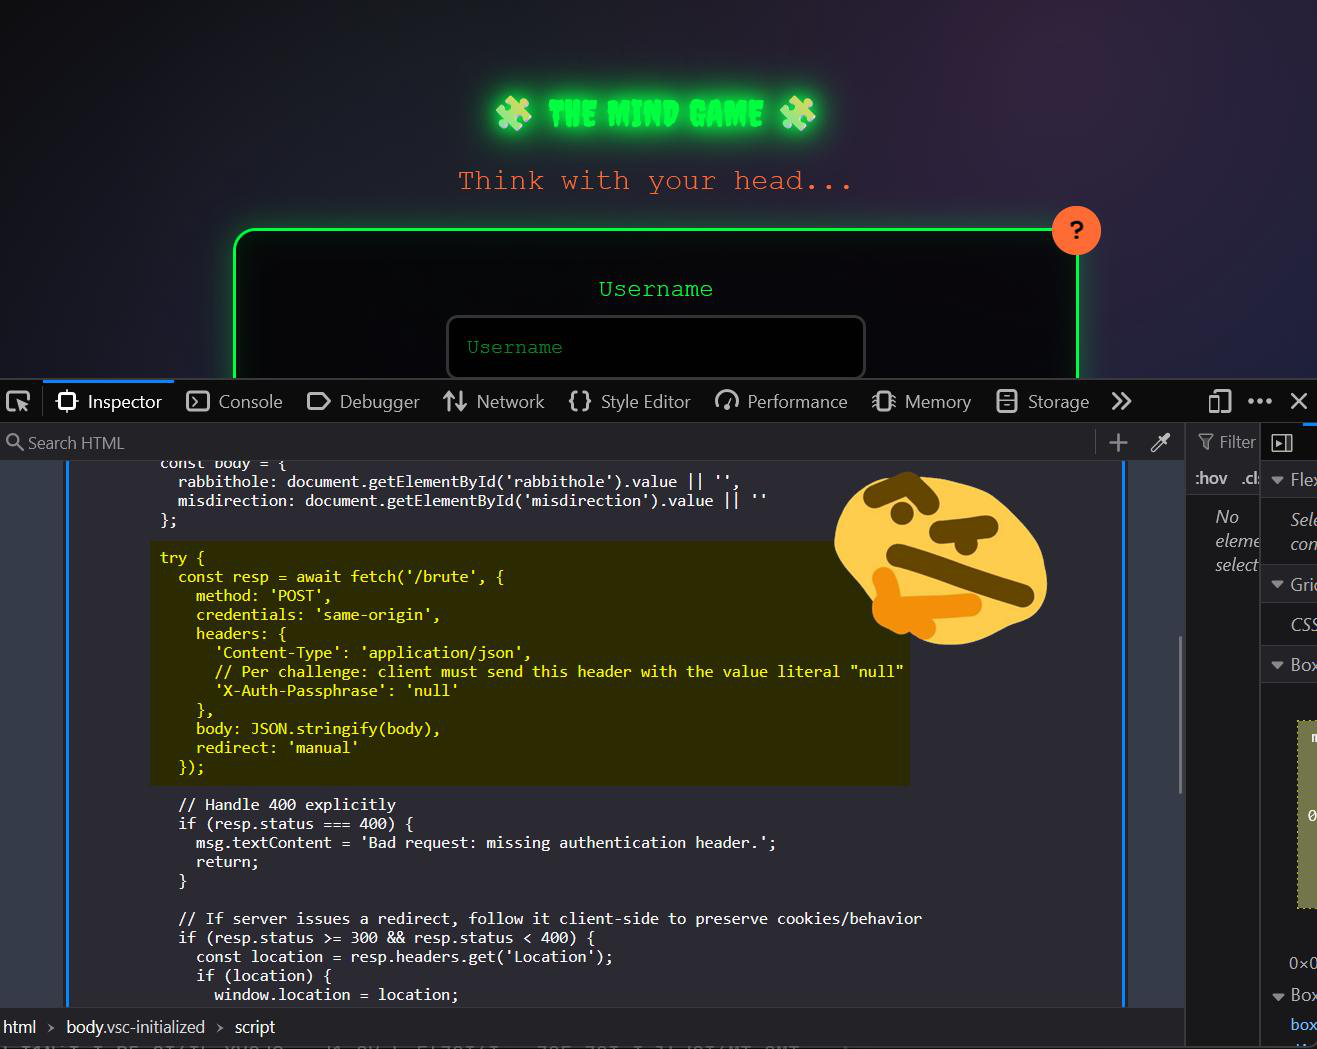Toggle the sidebar pane collapse icon
Viewport: 1317px width, 1049px height.
pos(1282,443)
